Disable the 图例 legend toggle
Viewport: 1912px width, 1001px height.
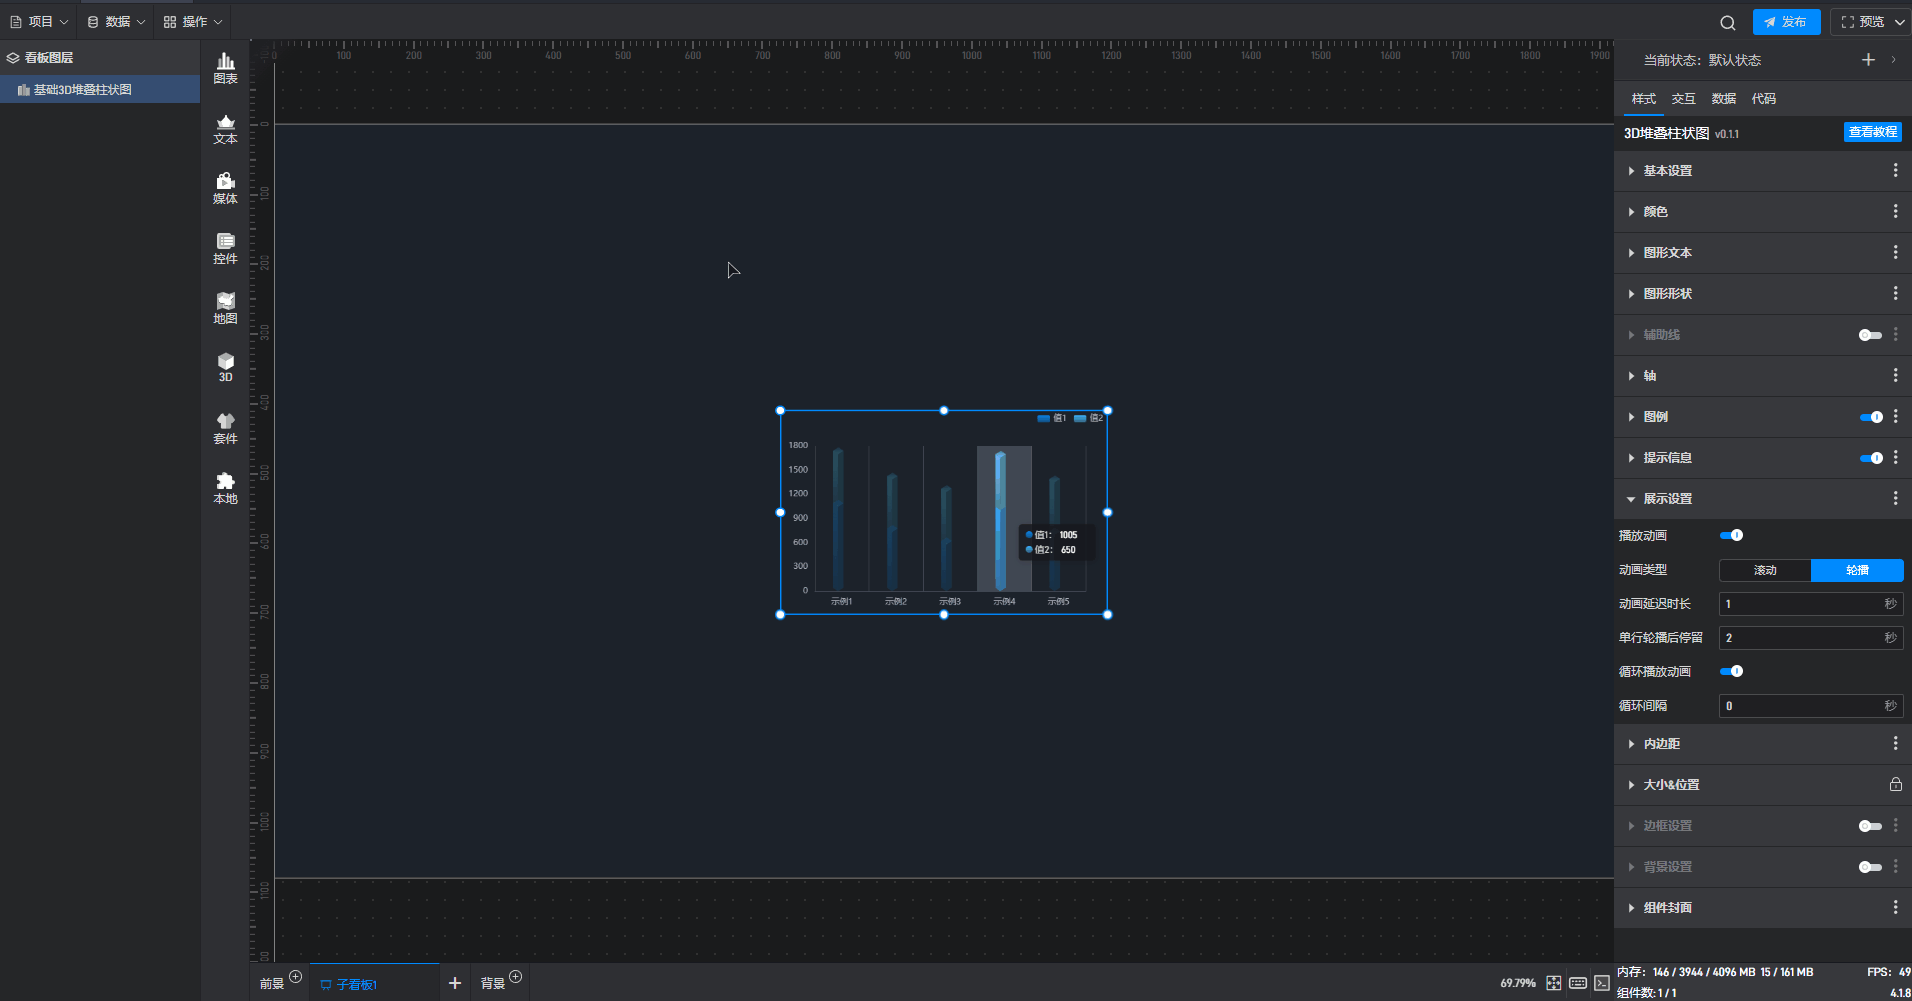1870,417
